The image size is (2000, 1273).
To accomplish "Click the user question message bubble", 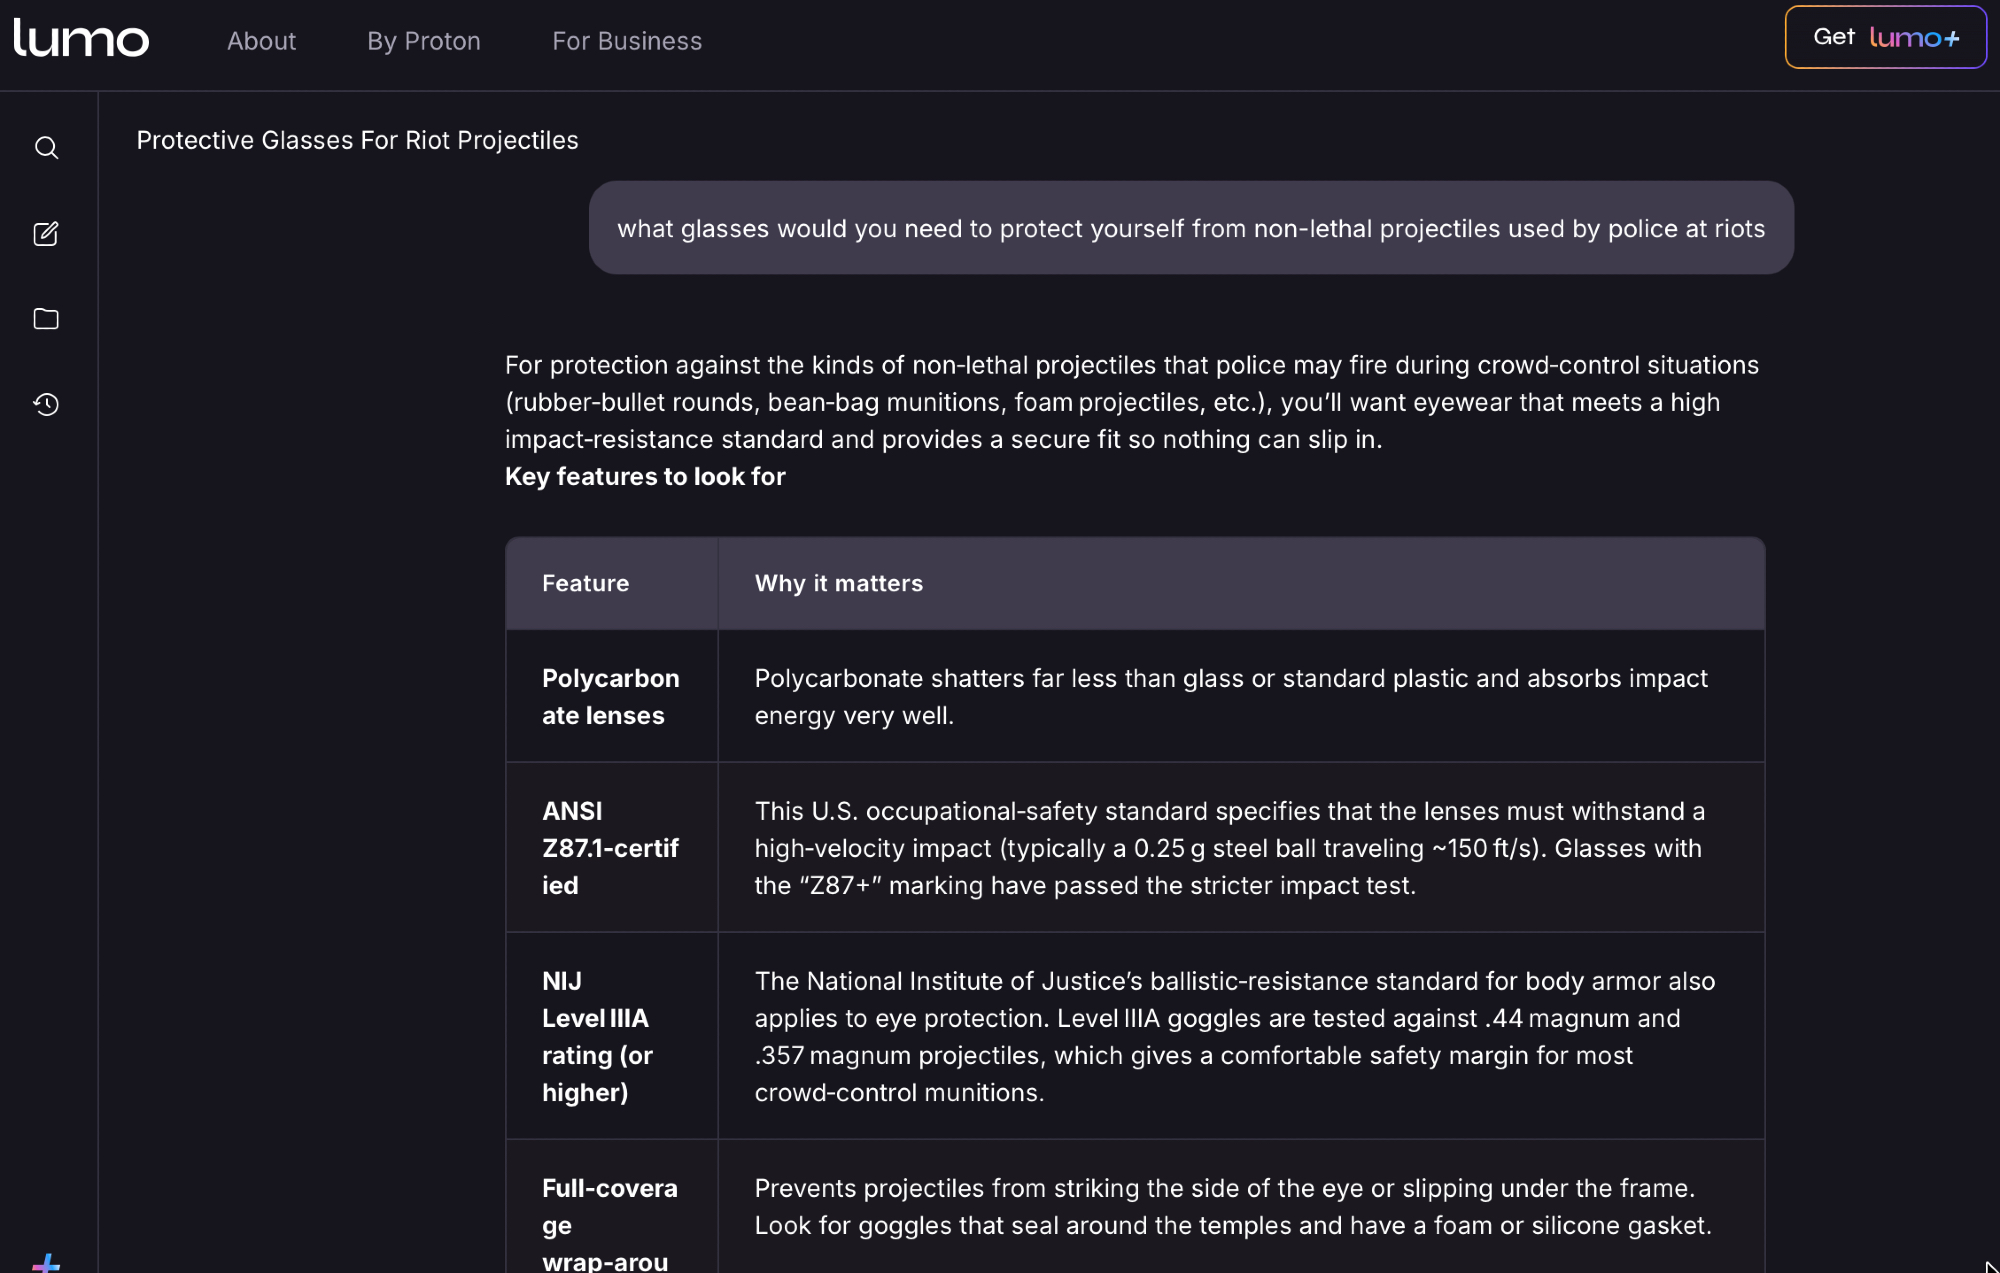I will (x=1190, y=228).
